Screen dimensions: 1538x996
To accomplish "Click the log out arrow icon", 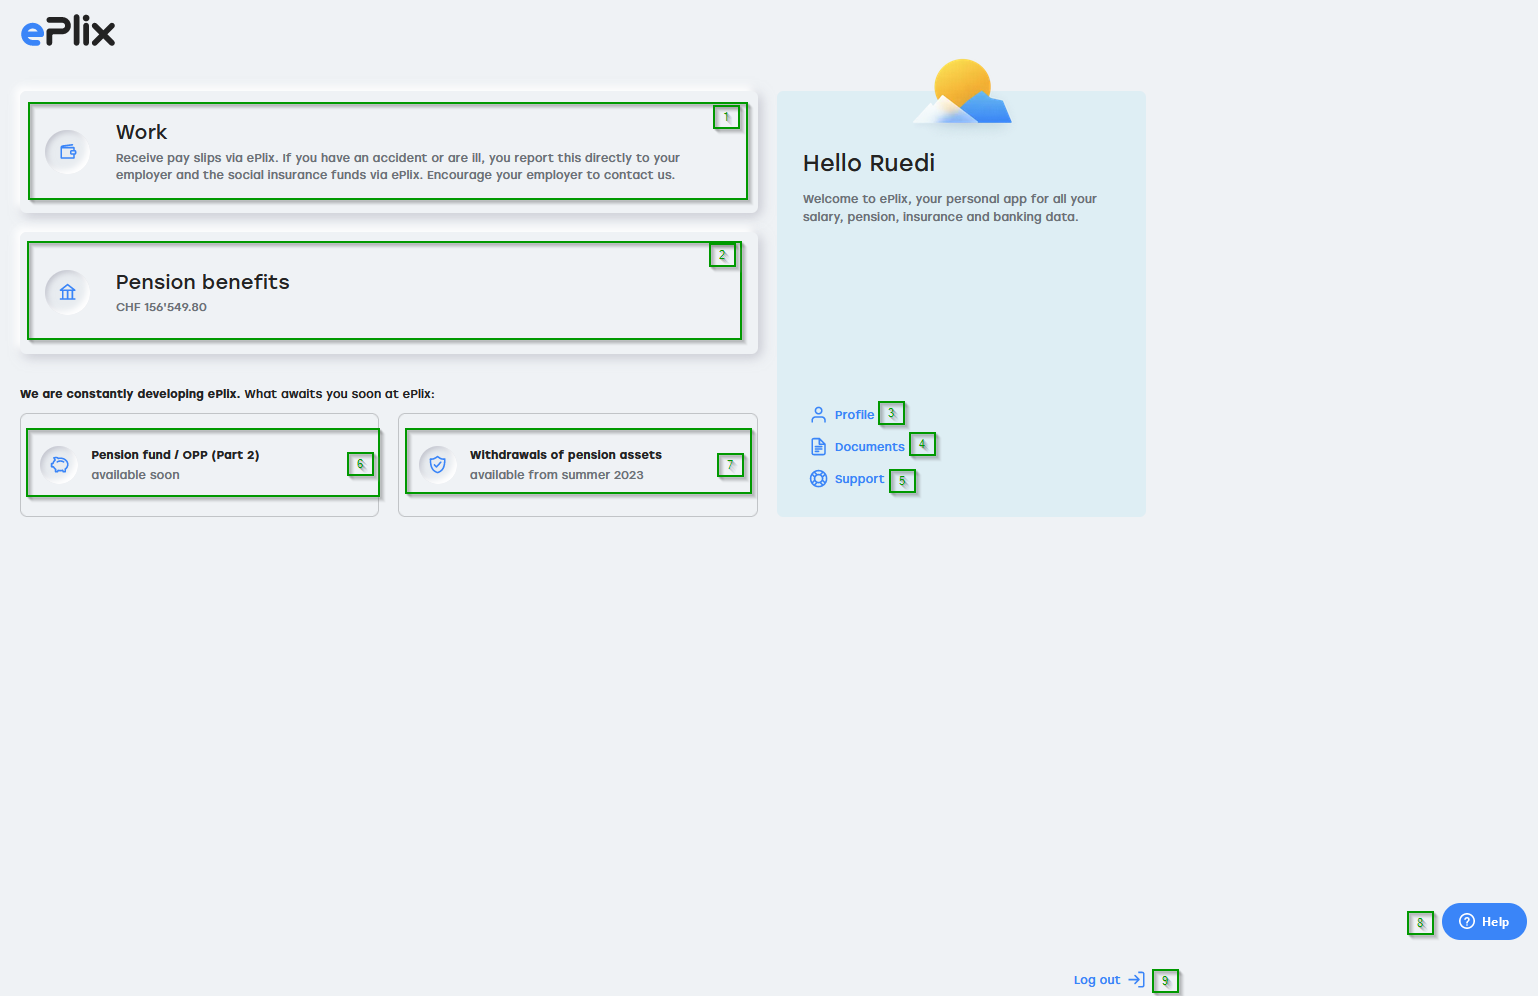I will tap(1136, 980).
